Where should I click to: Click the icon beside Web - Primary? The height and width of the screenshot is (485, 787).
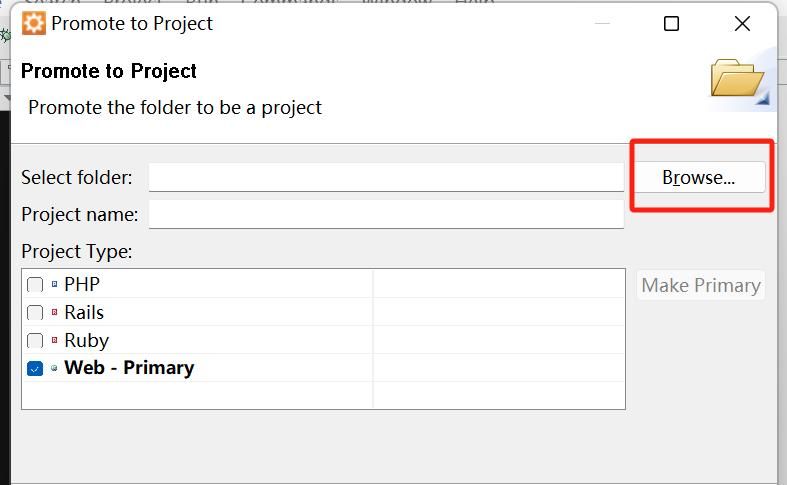click(x=54, y=368)
